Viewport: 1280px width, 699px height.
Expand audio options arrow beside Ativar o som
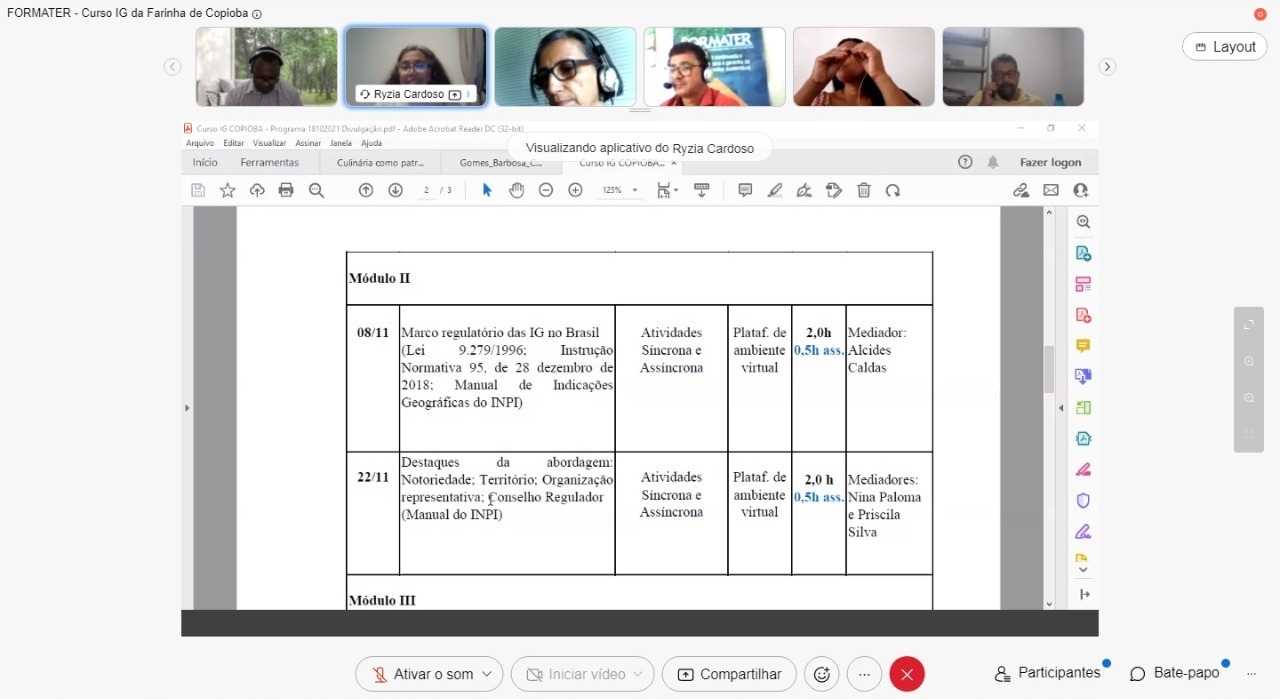487,674
